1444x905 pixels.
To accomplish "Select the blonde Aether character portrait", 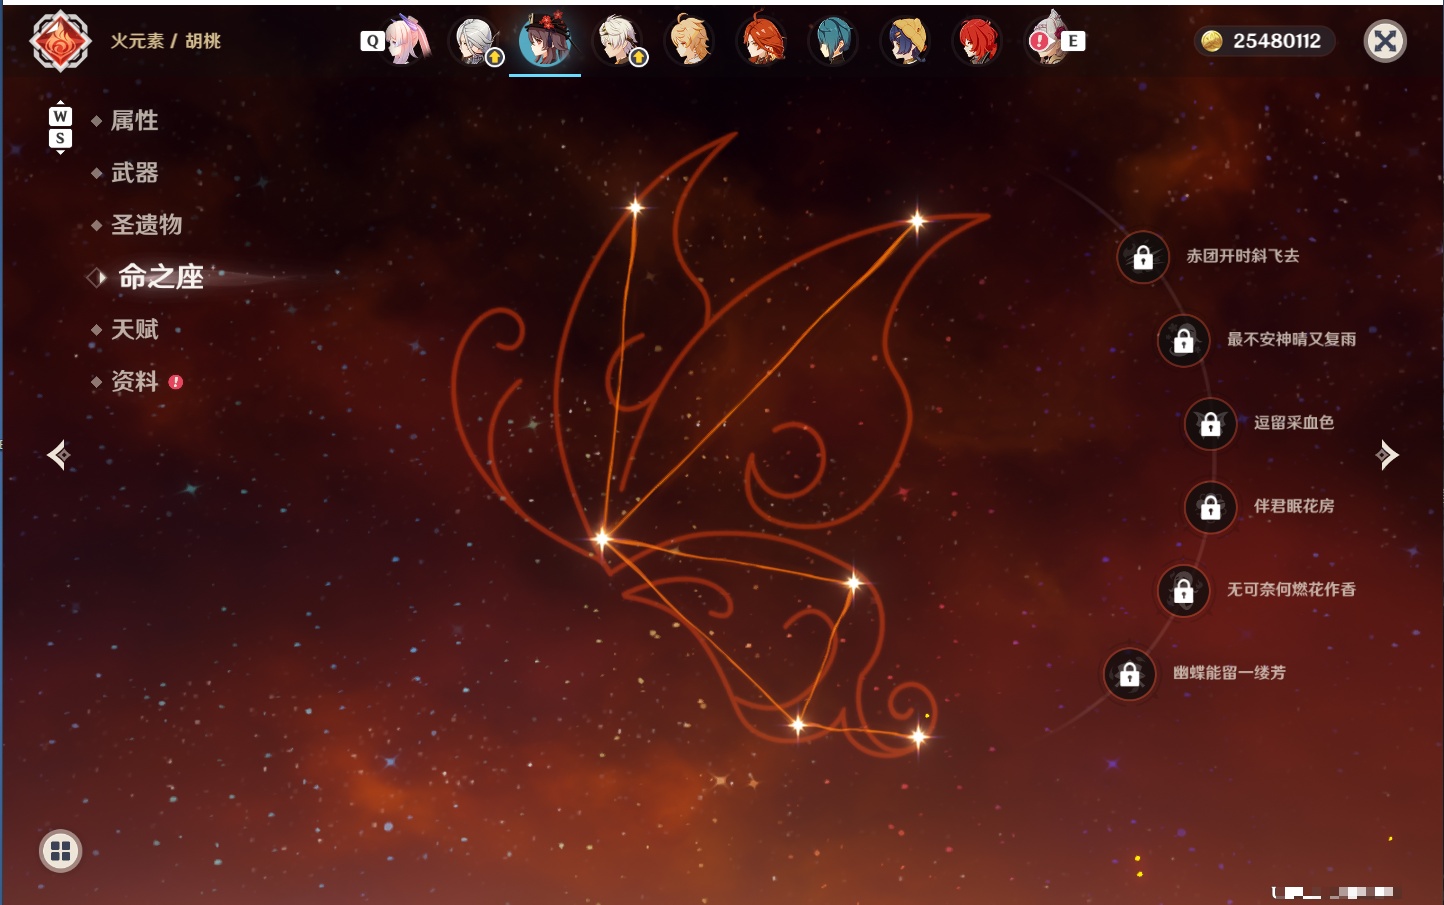I will [689, 40].
